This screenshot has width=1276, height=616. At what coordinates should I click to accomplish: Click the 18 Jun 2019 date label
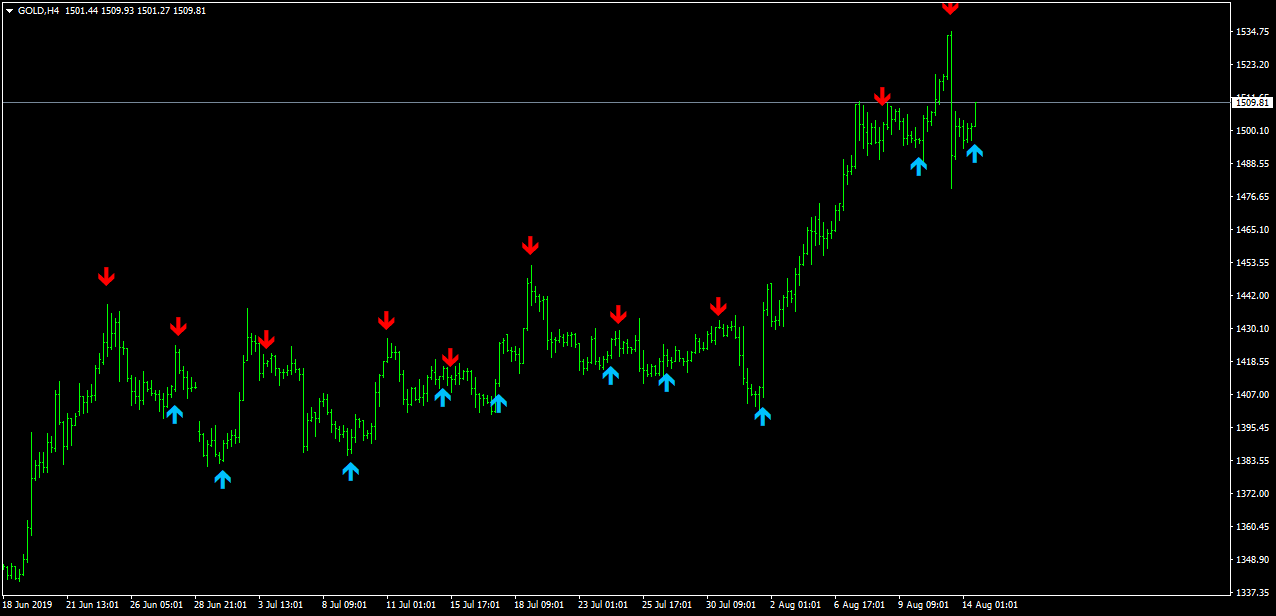point(27,605)
